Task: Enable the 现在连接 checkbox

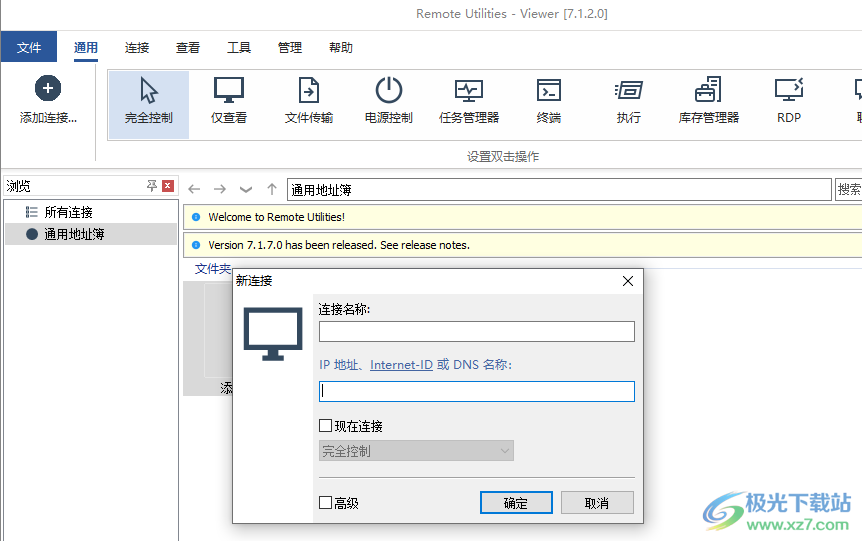Action: coord(325,426)
